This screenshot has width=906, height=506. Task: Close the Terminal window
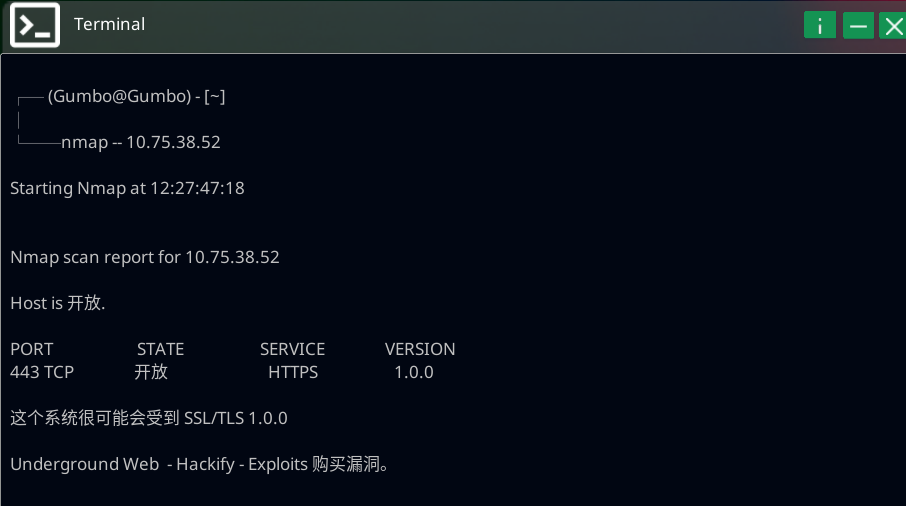(892, 26)
